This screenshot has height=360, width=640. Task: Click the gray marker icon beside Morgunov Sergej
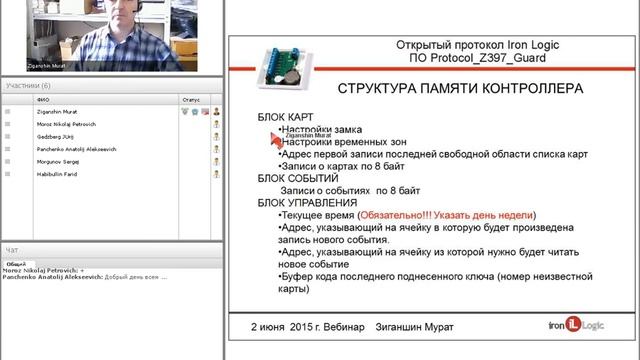coord(7,162)
